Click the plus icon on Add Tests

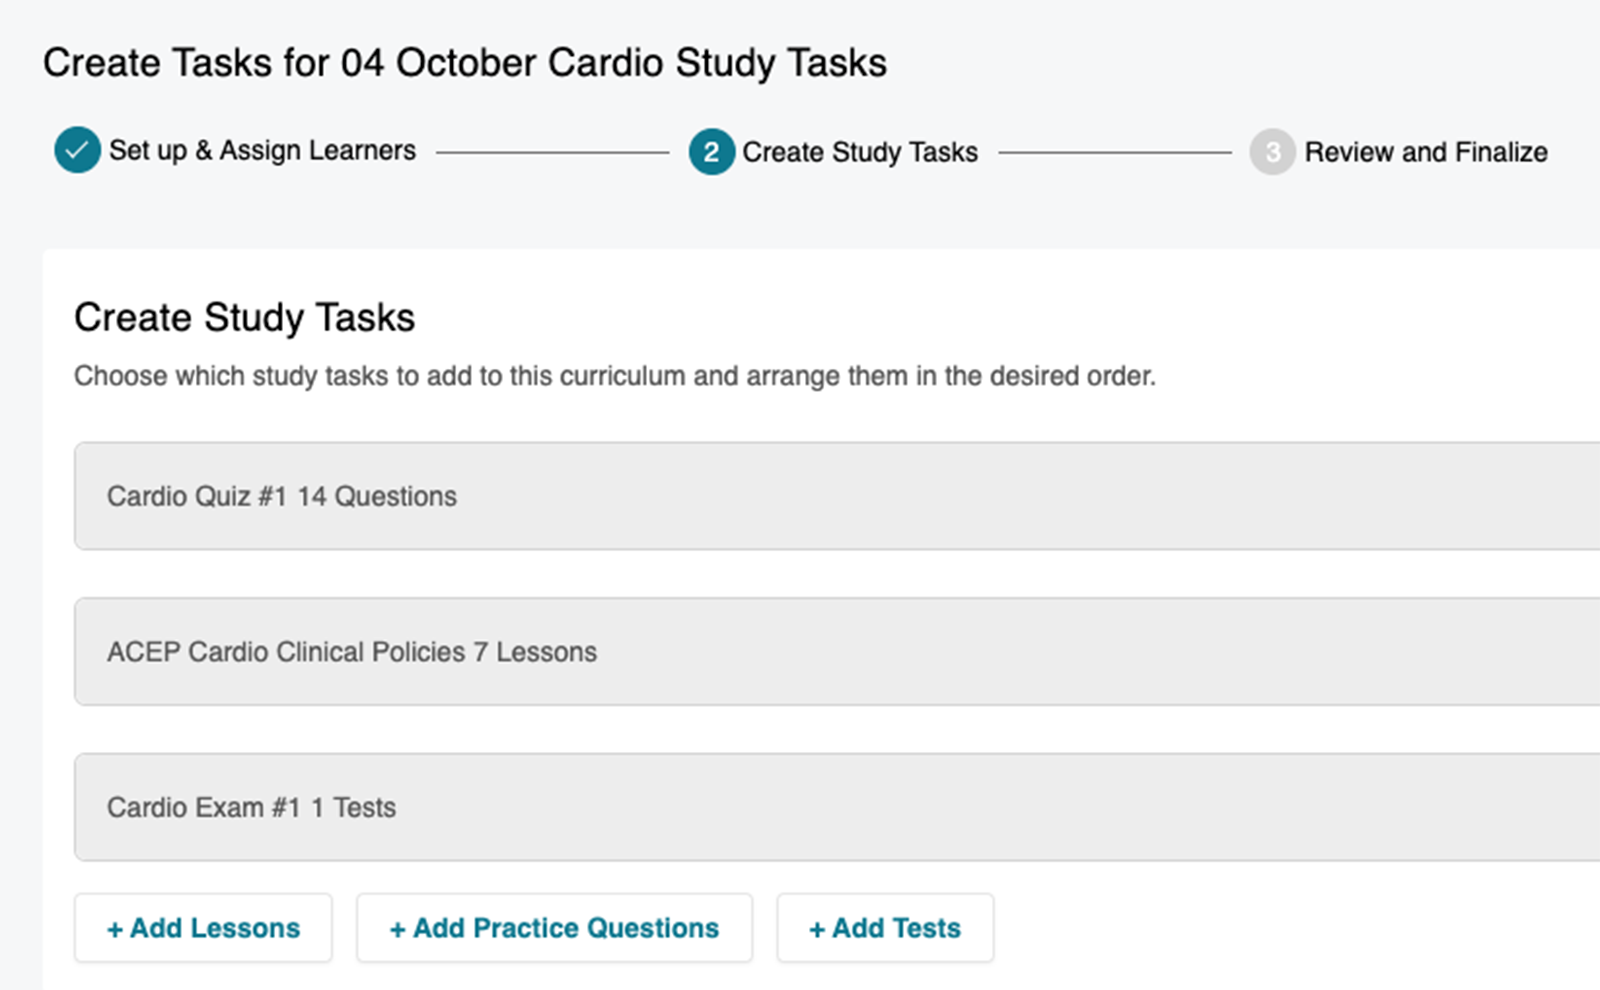point(816,928)
